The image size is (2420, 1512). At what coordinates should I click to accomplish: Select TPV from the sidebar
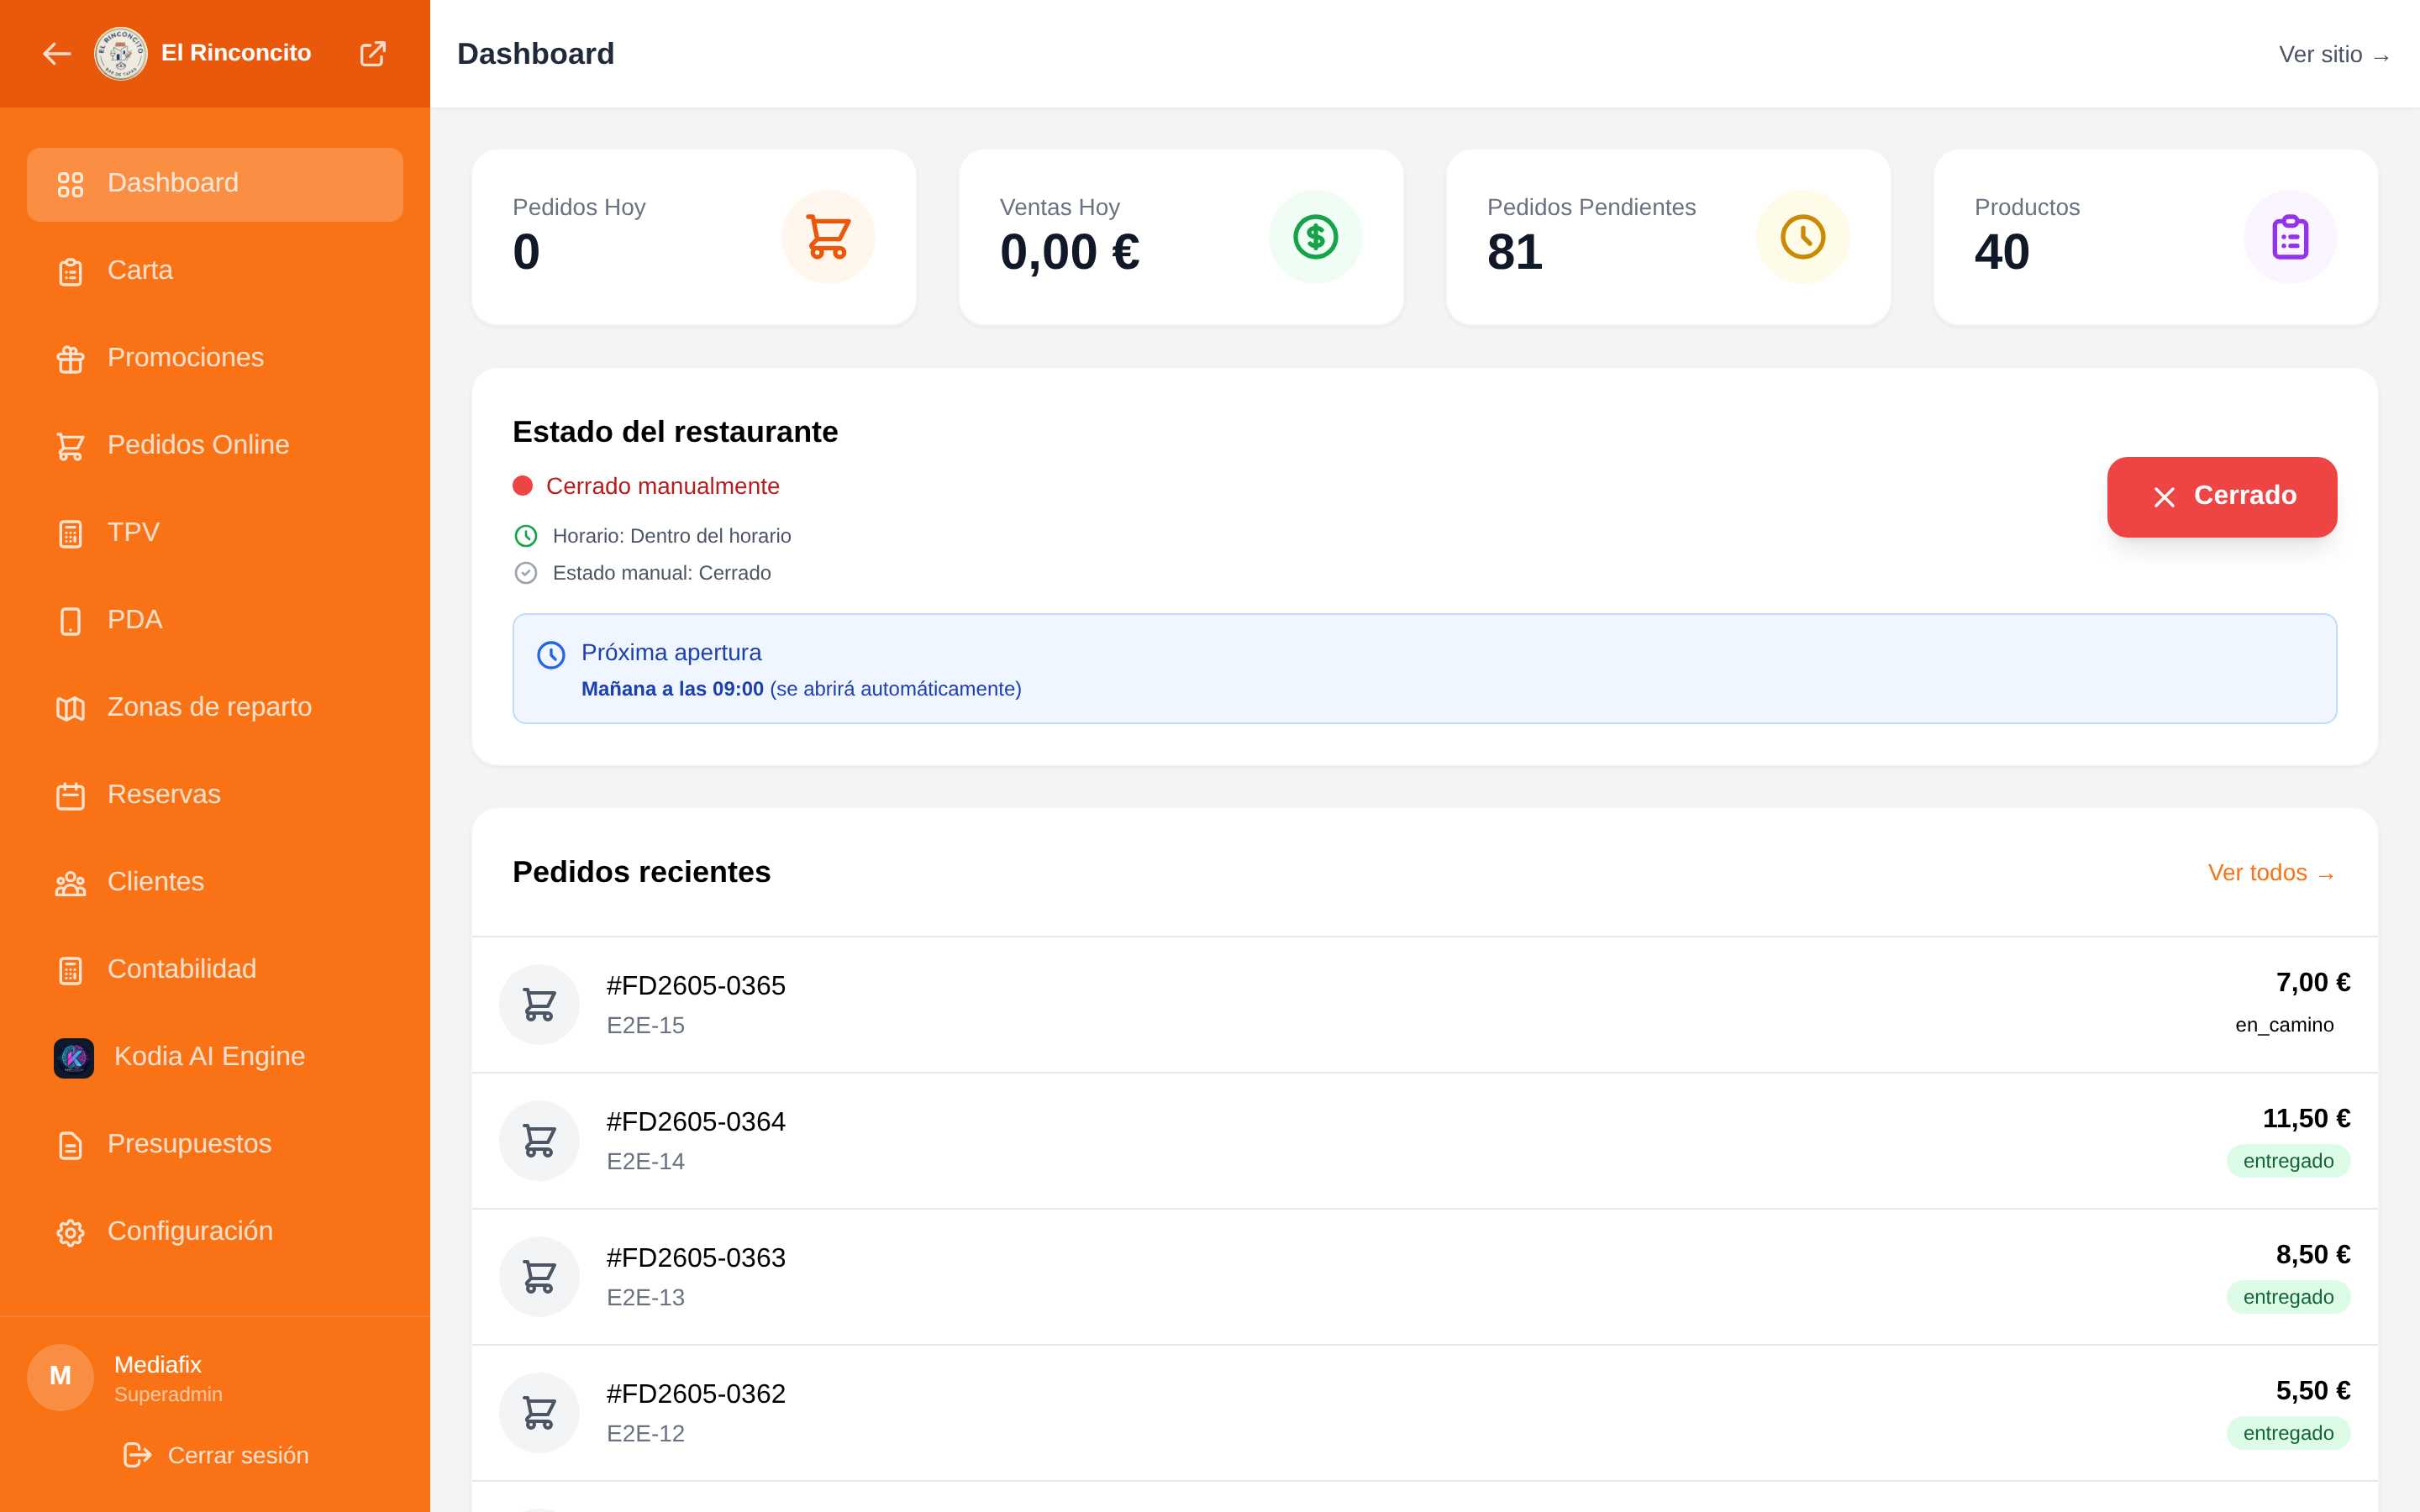point(215,533)
